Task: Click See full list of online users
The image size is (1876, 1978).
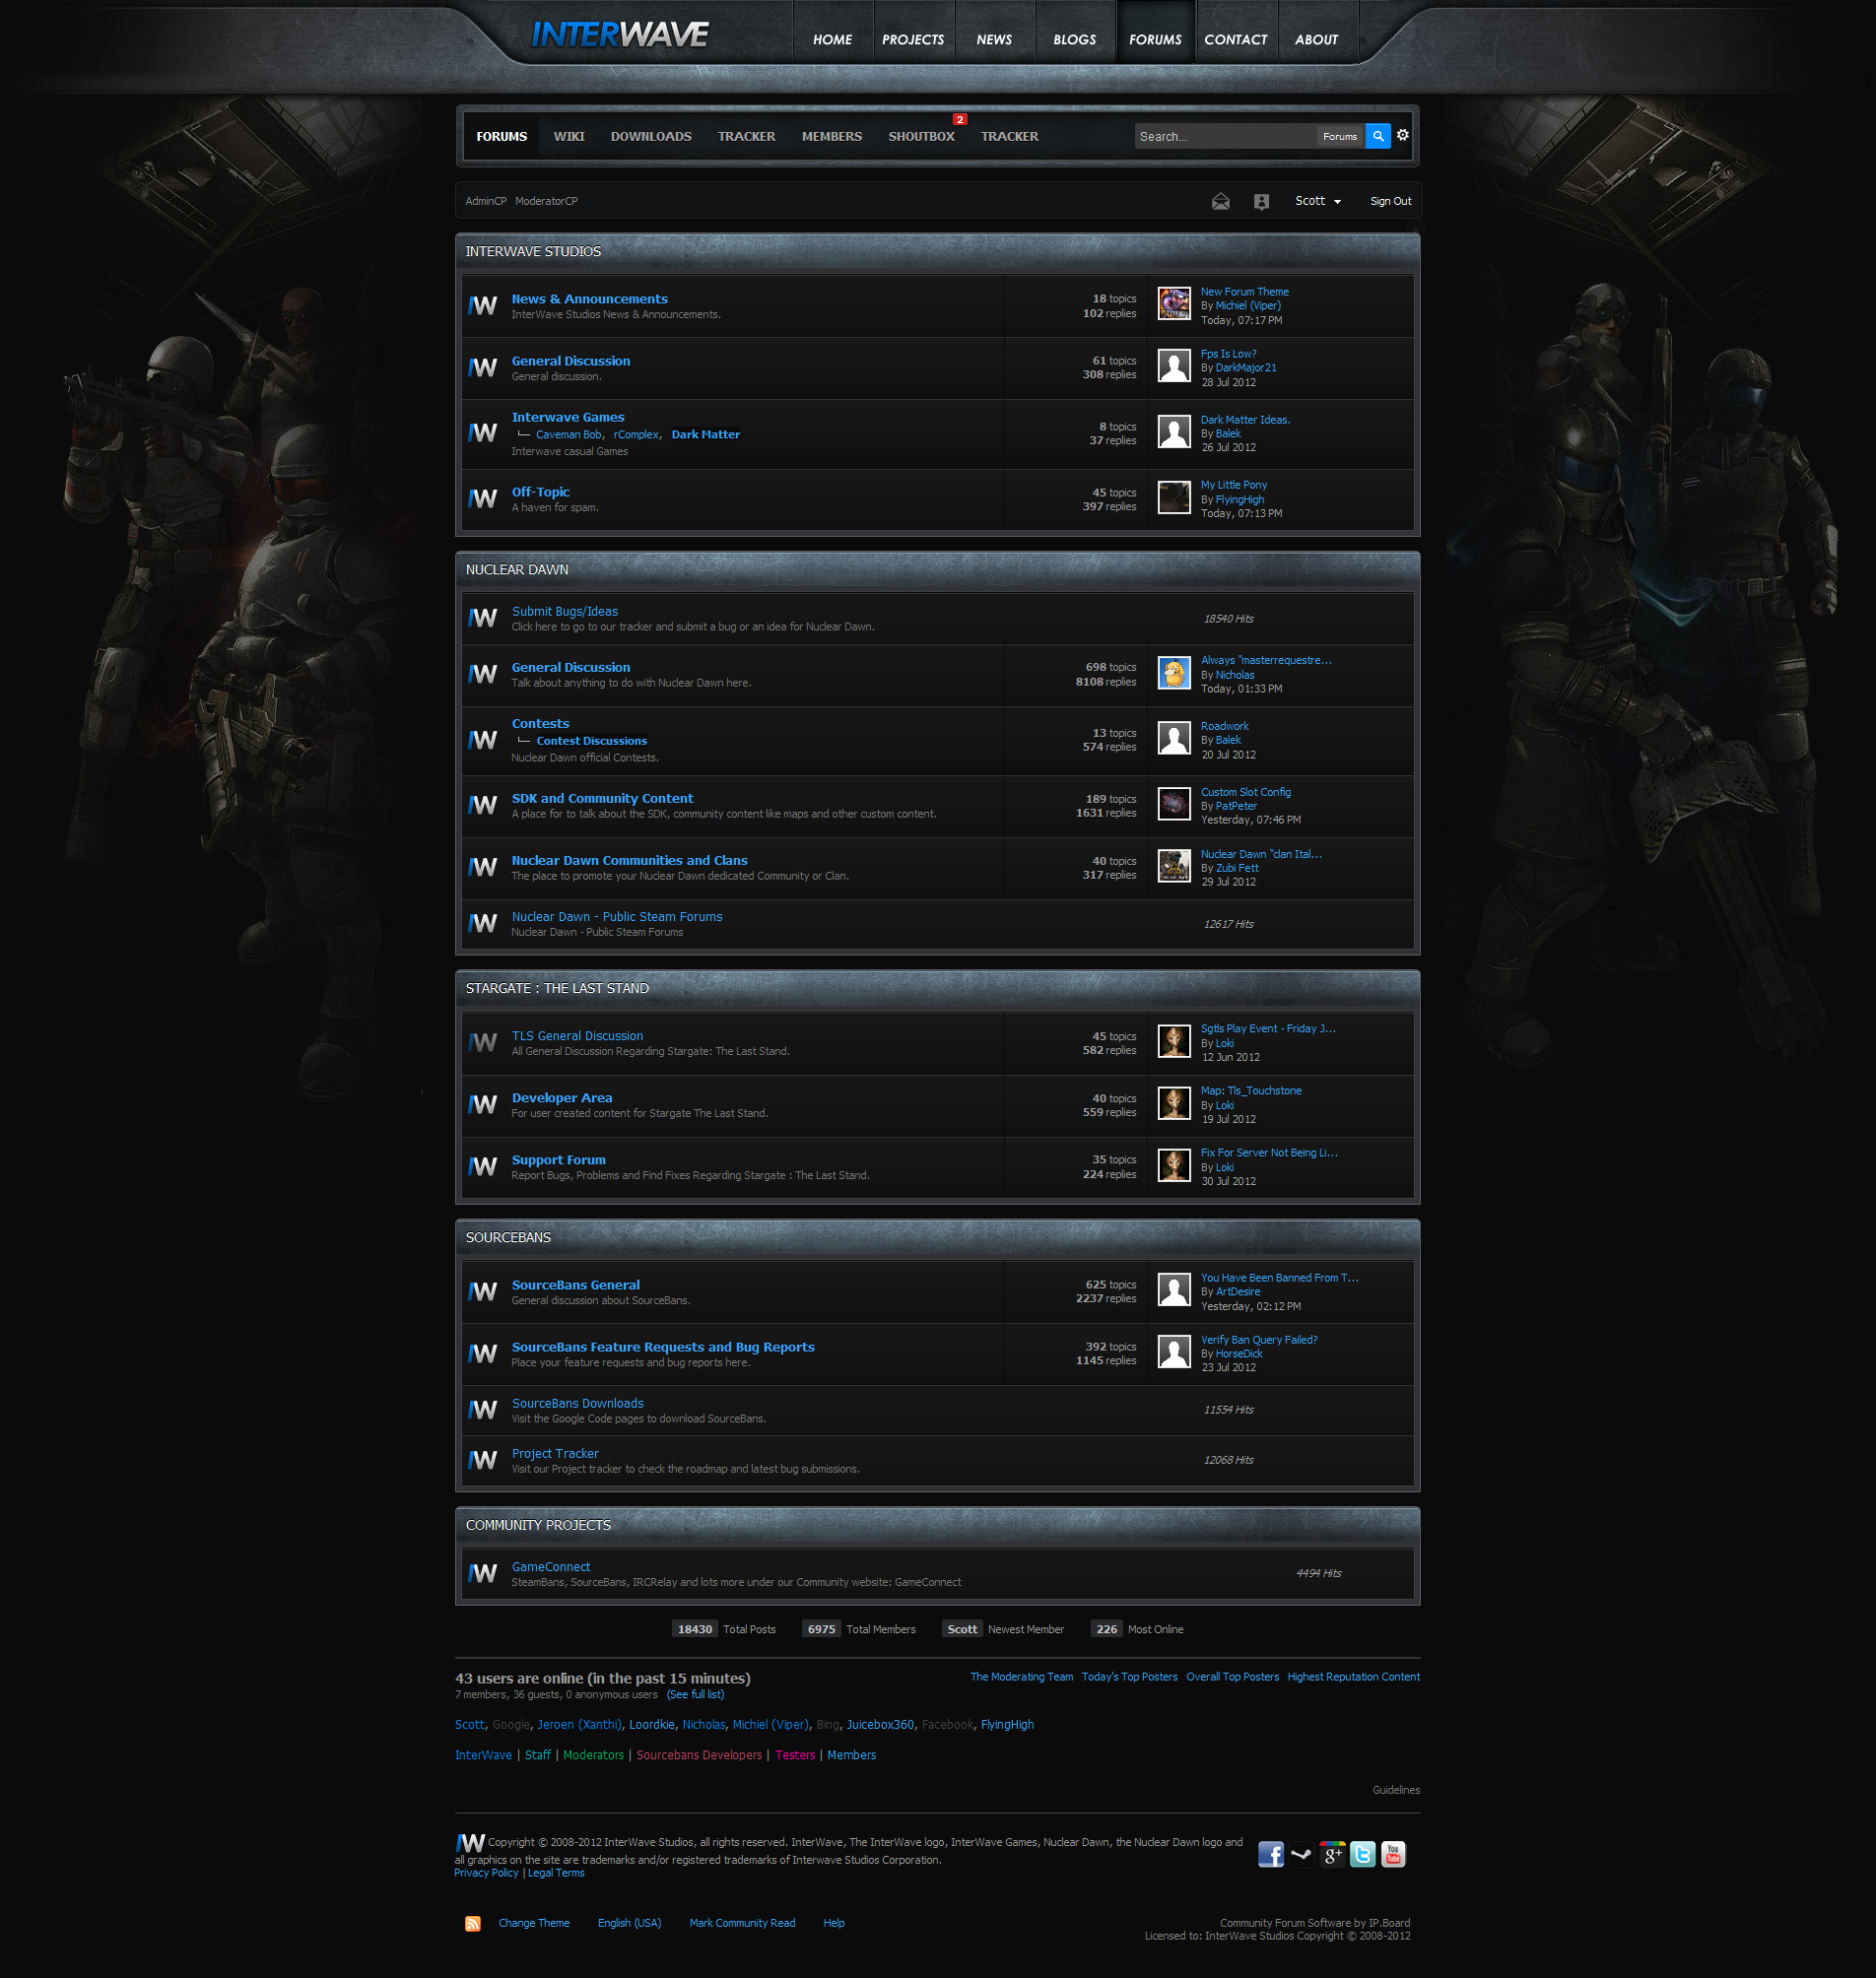Action: [x=695, y=1695]
